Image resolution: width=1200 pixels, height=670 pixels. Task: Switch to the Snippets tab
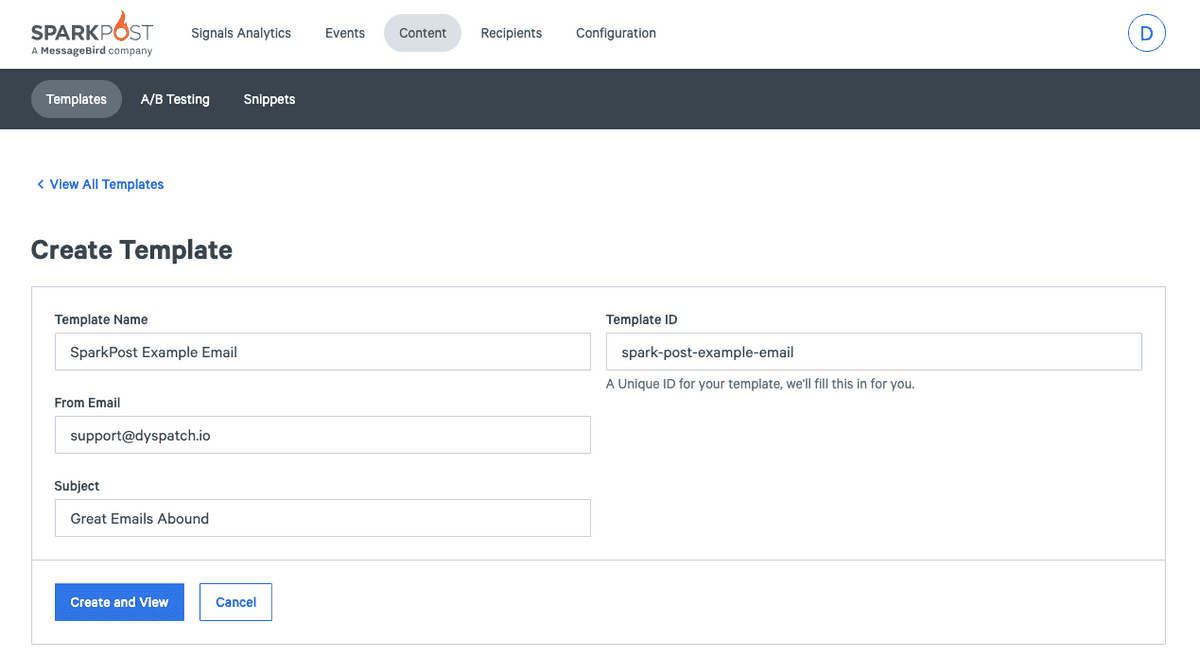[269, 99]
